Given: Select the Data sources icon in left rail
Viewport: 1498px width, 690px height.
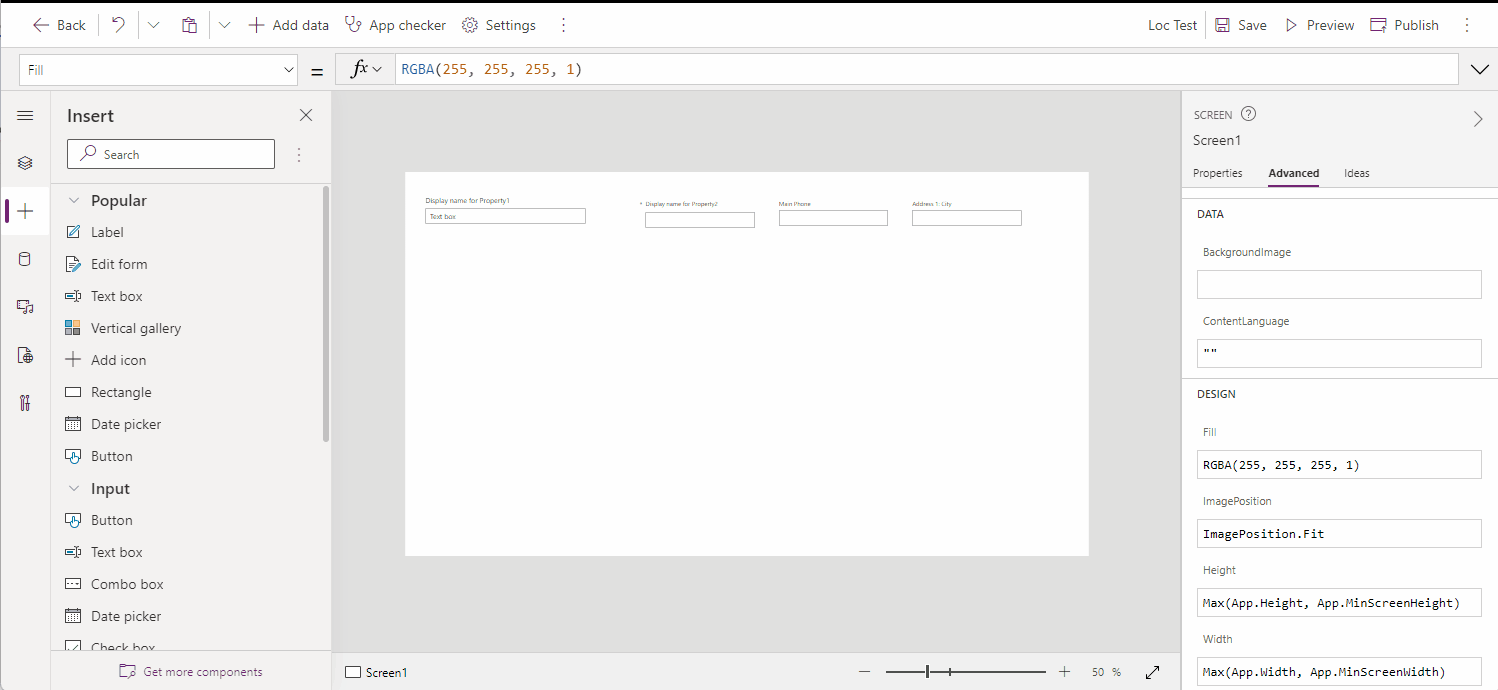Looking at the screenshot, I should [25, 258].
